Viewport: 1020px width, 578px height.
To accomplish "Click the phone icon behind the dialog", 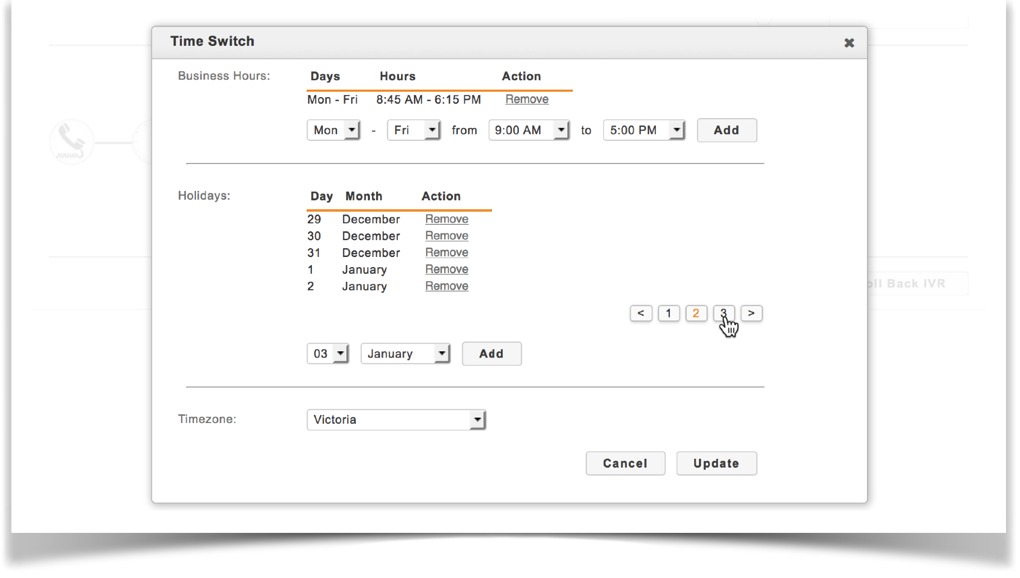I will coord(70,141).
